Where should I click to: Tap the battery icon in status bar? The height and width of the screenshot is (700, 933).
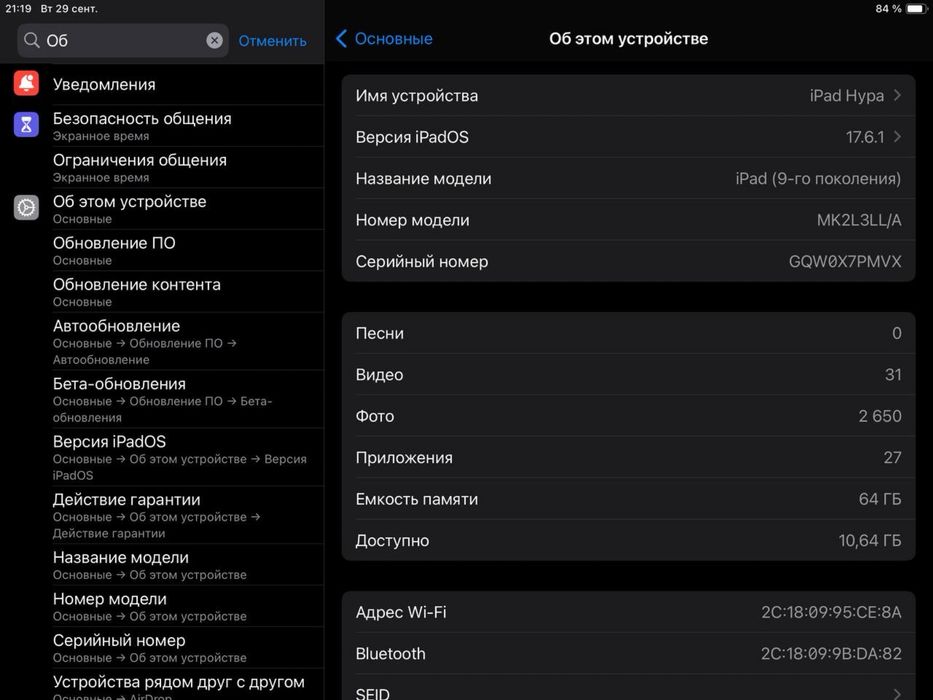916,9
